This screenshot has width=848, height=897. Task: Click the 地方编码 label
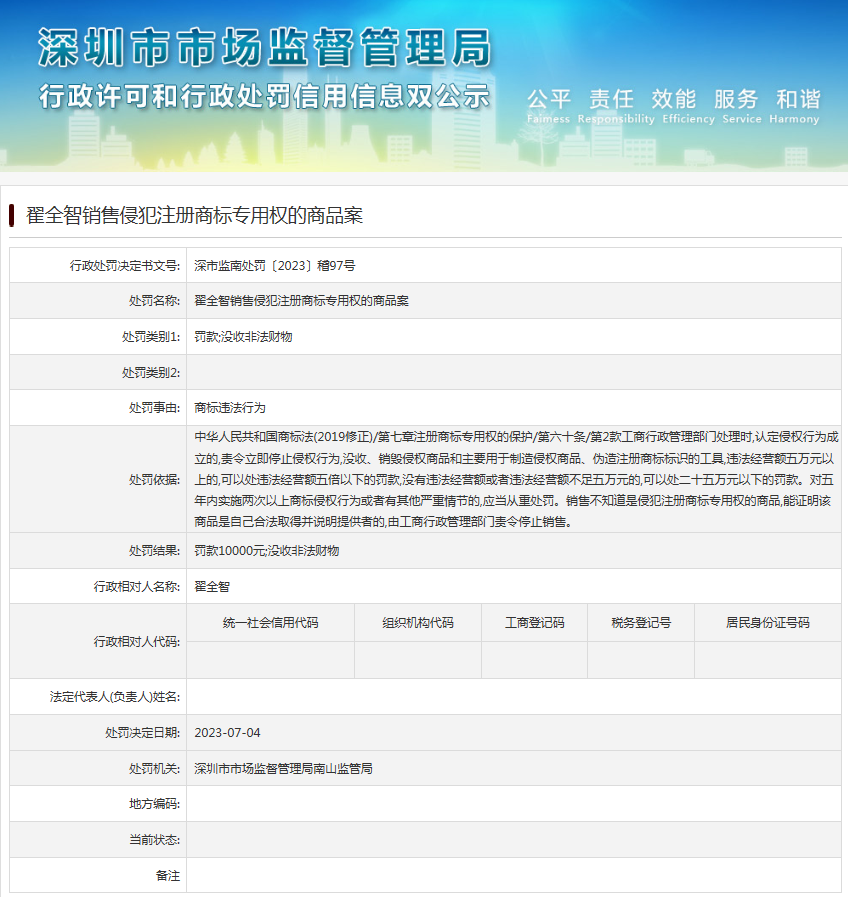pyautogui.click(x=154, y=804)
